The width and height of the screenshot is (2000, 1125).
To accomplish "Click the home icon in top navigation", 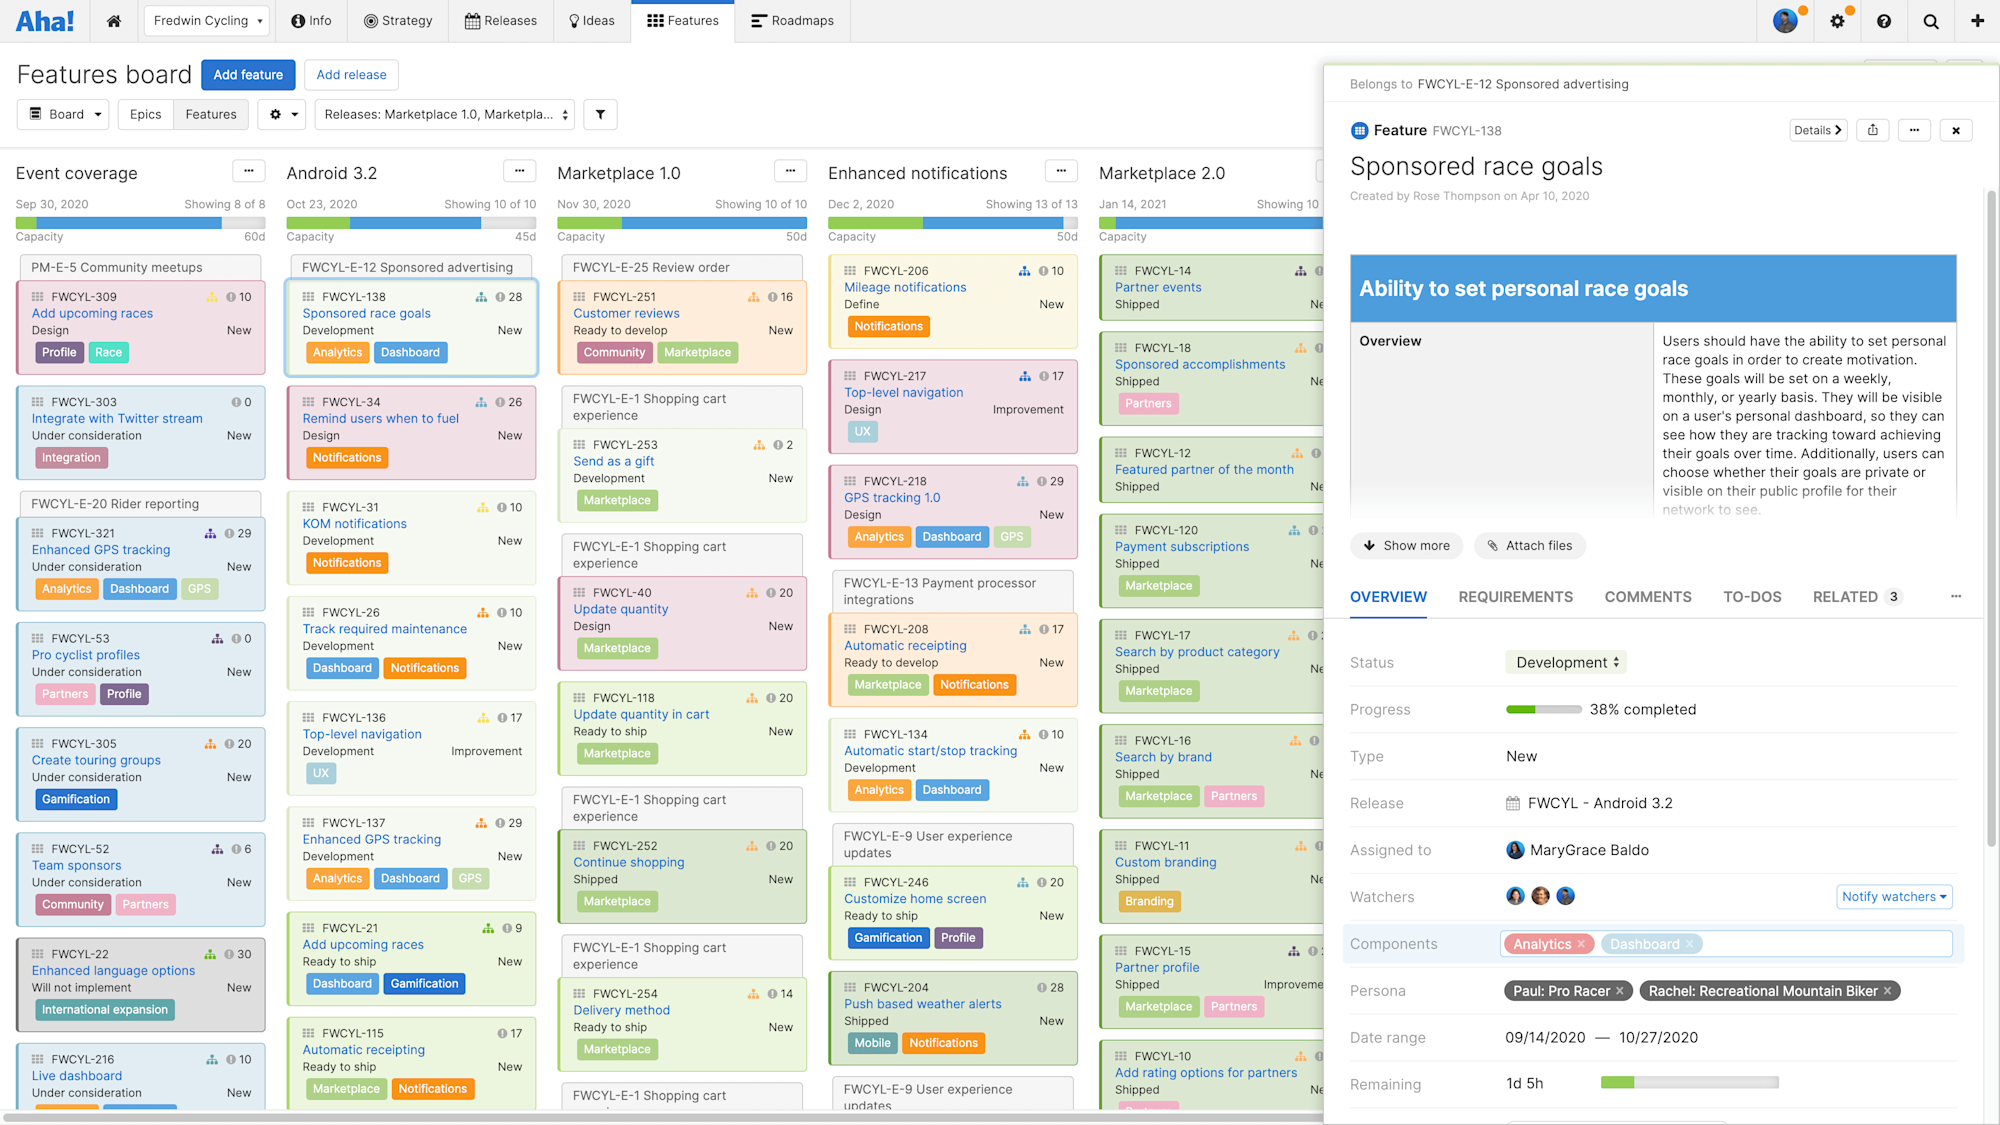I will [x=114, y=21].
